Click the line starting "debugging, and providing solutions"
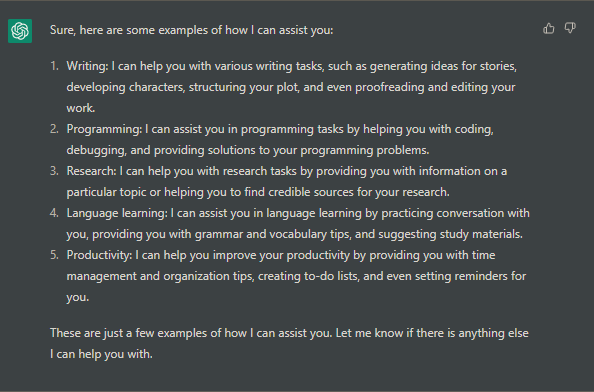This screenshot has height=392, width=594. click(248, 150)
